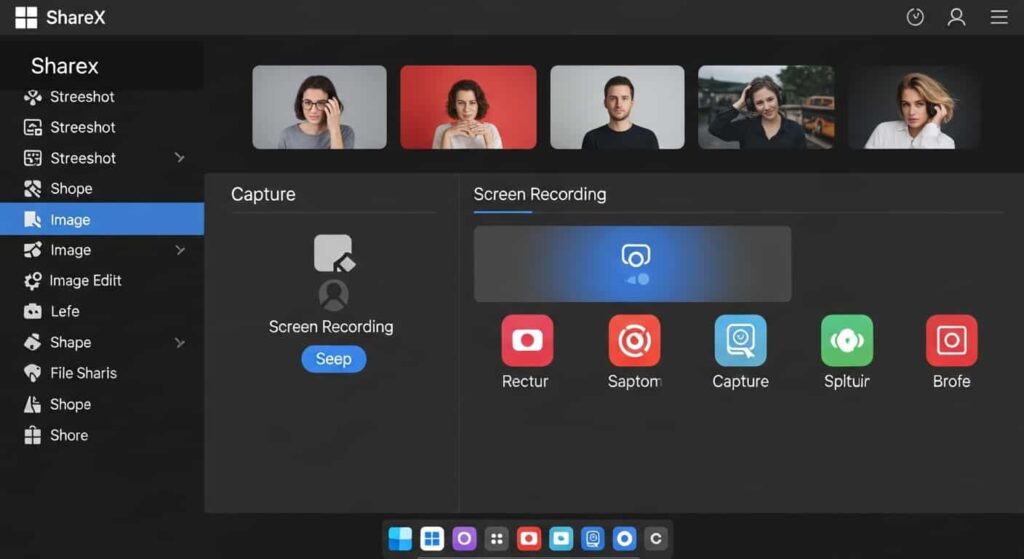Click the icon beside second Streeshot item
Viewport: 1024px width, 559px height.
(x=33, y=127)
